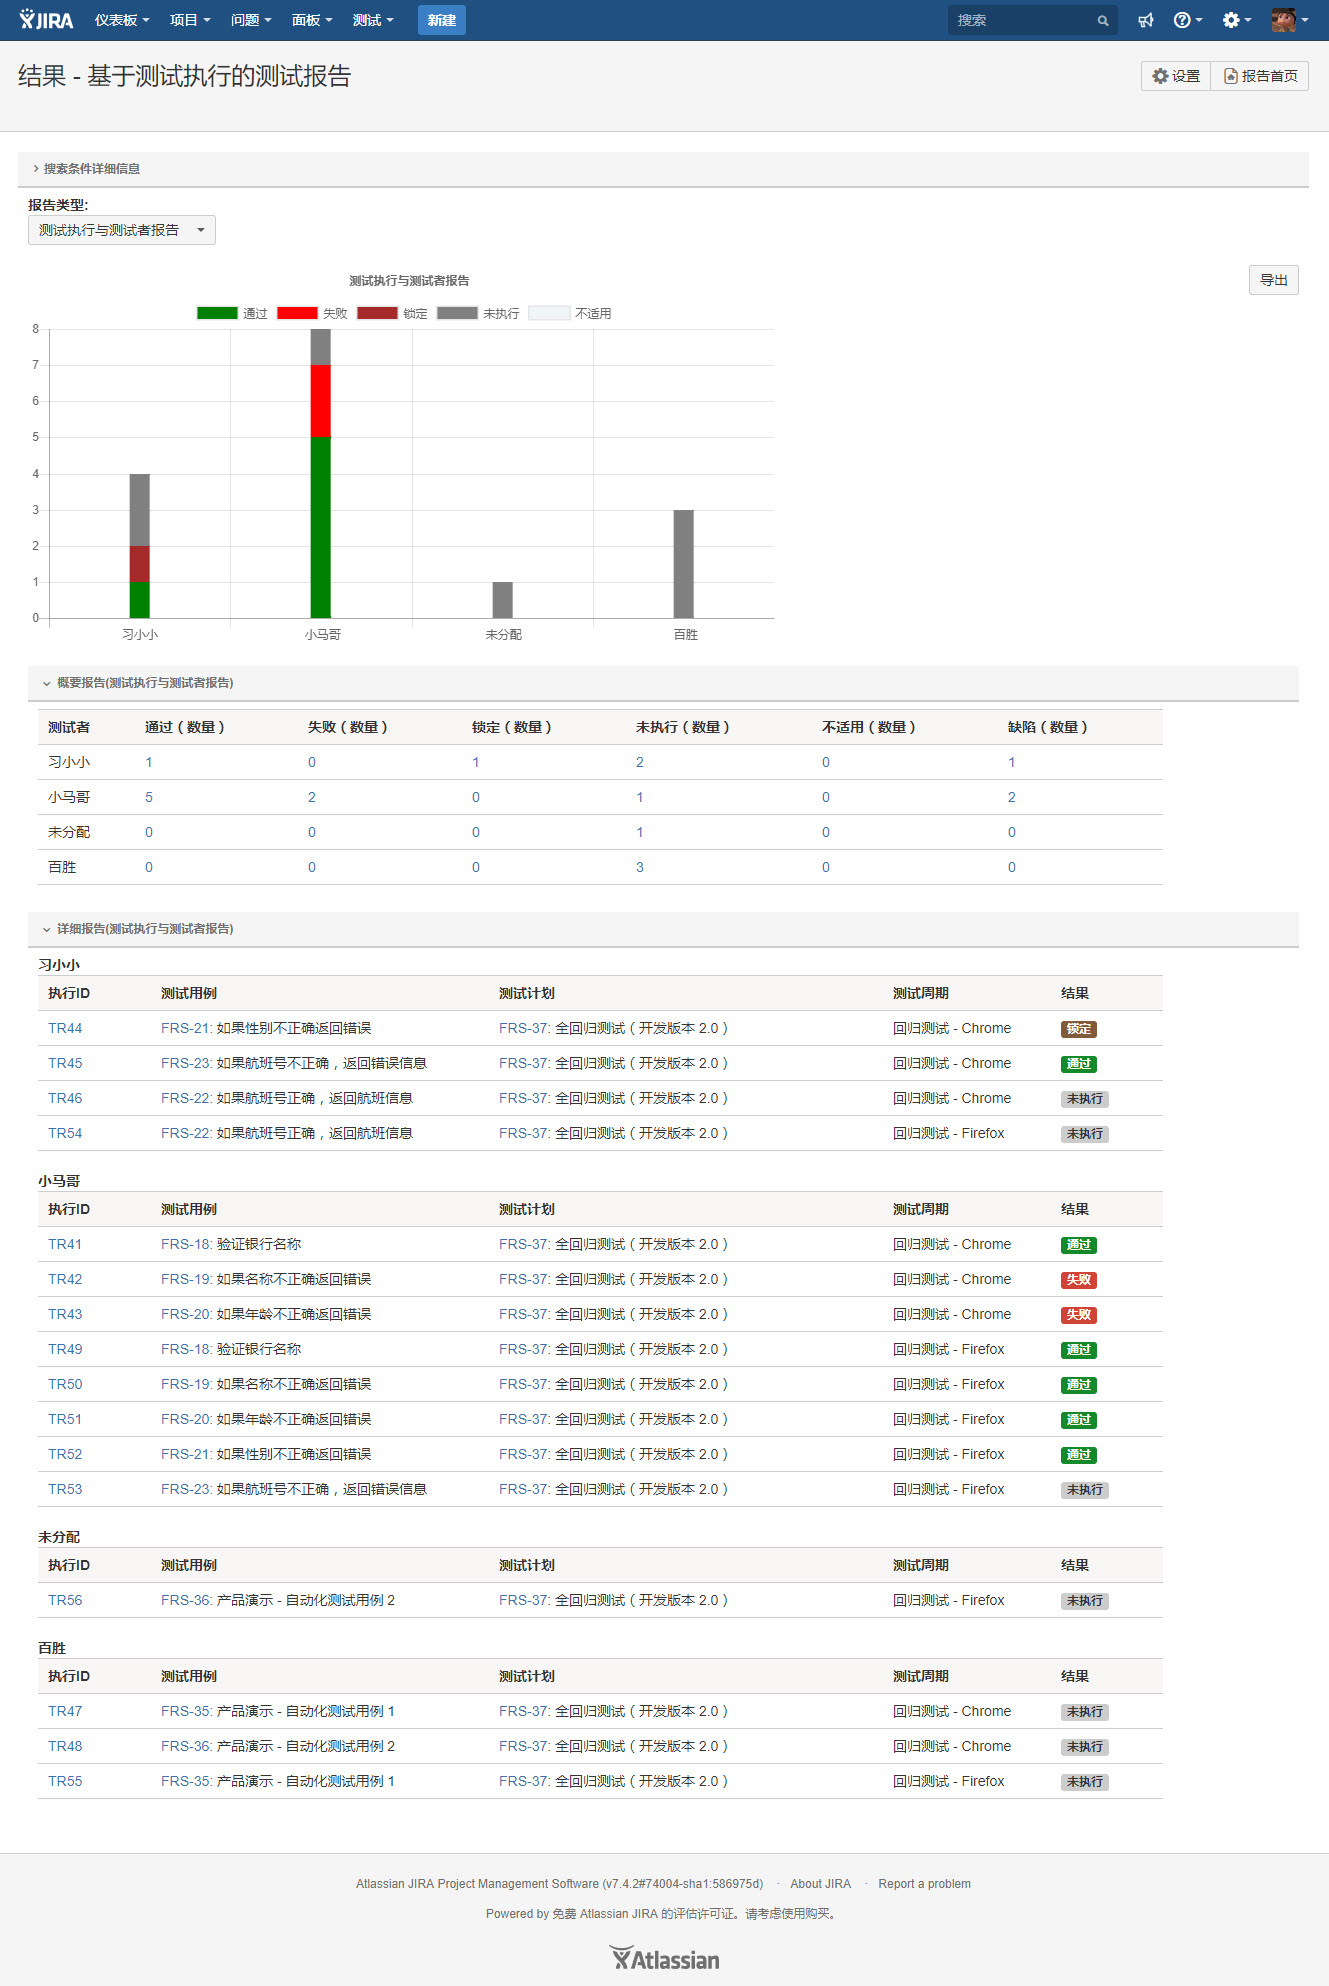Open execution TR41
This screenshot has height=1986, width=1329.
click(65, 1244)
